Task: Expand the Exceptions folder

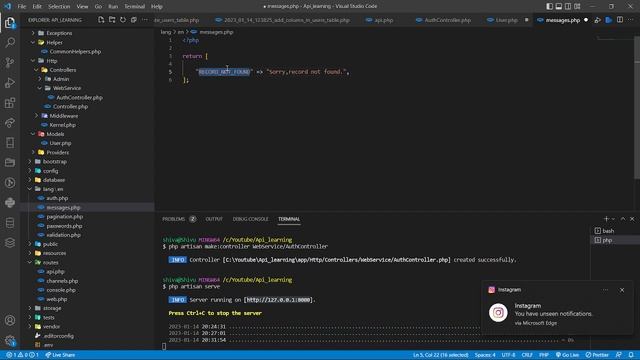Action: [58, 33]
